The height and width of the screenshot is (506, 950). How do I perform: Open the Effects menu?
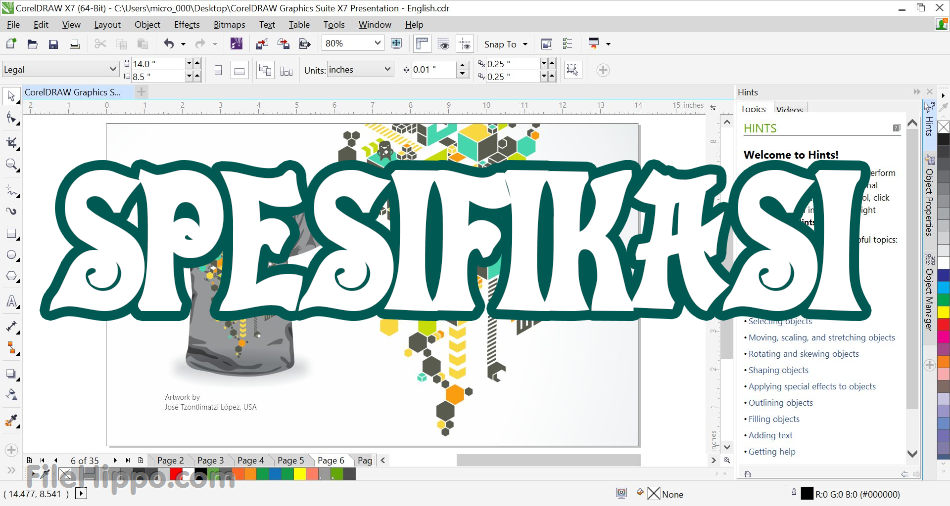[x=187, y=25]
